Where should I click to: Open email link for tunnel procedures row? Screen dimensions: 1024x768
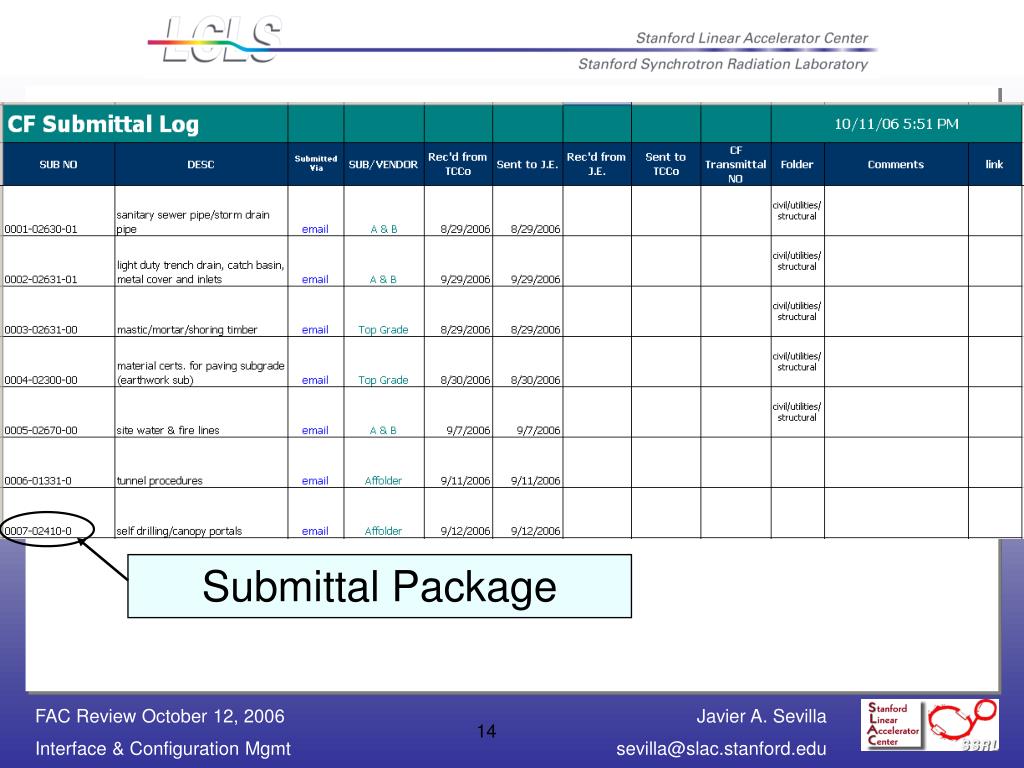tap(315, 481)
